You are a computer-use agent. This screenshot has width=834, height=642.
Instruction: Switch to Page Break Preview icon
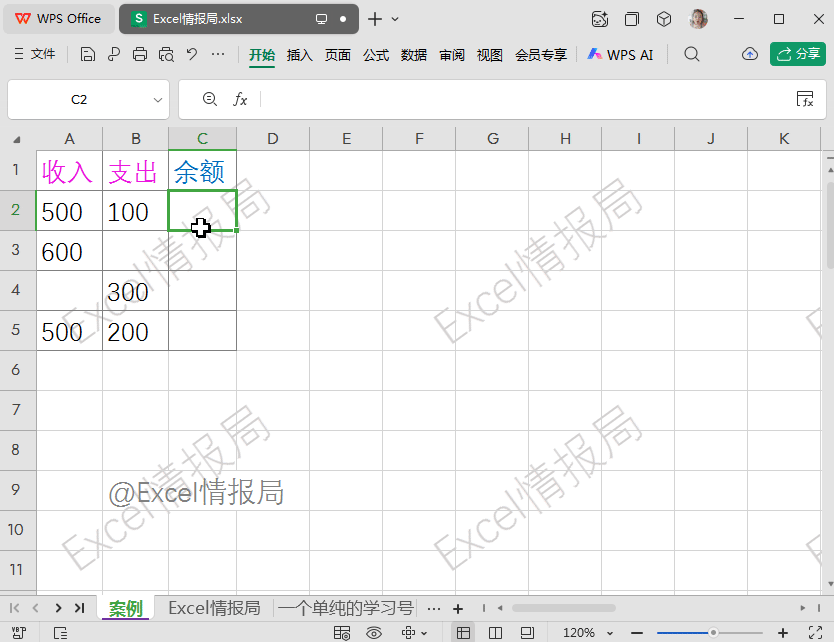click(x=495, y=632)
